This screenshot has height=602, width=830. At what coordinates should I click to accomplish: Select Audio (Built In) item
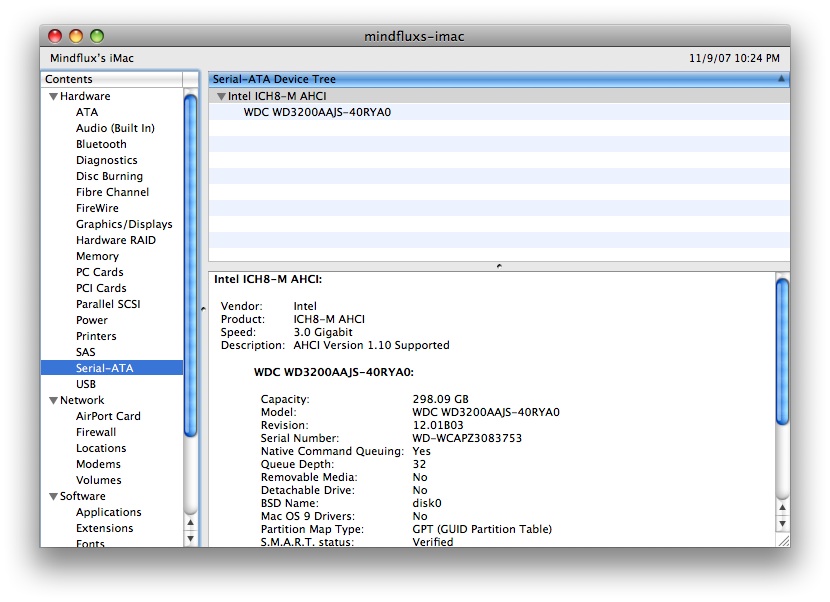115,128
